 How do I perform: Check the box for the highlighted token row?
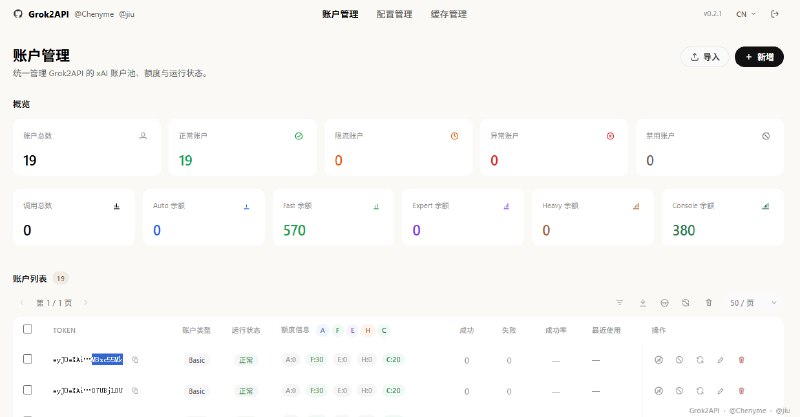28,359
